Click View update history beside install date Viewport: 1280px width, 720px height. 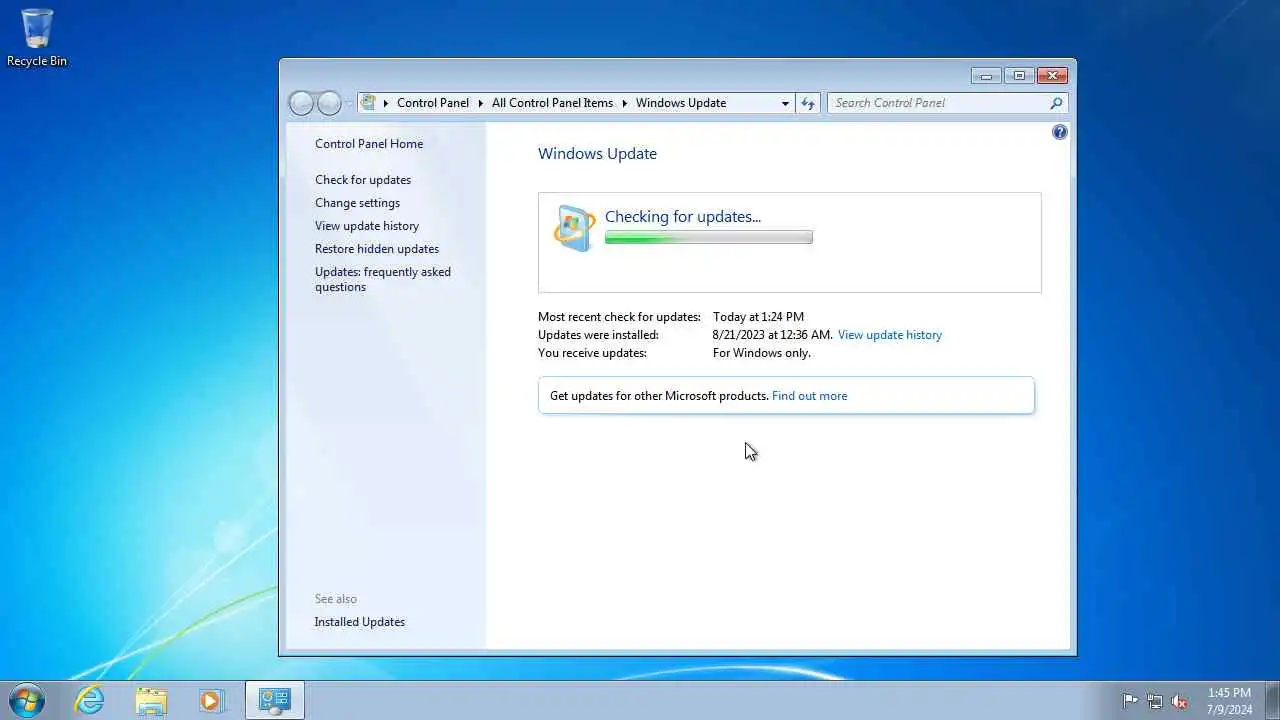(890, 335)
